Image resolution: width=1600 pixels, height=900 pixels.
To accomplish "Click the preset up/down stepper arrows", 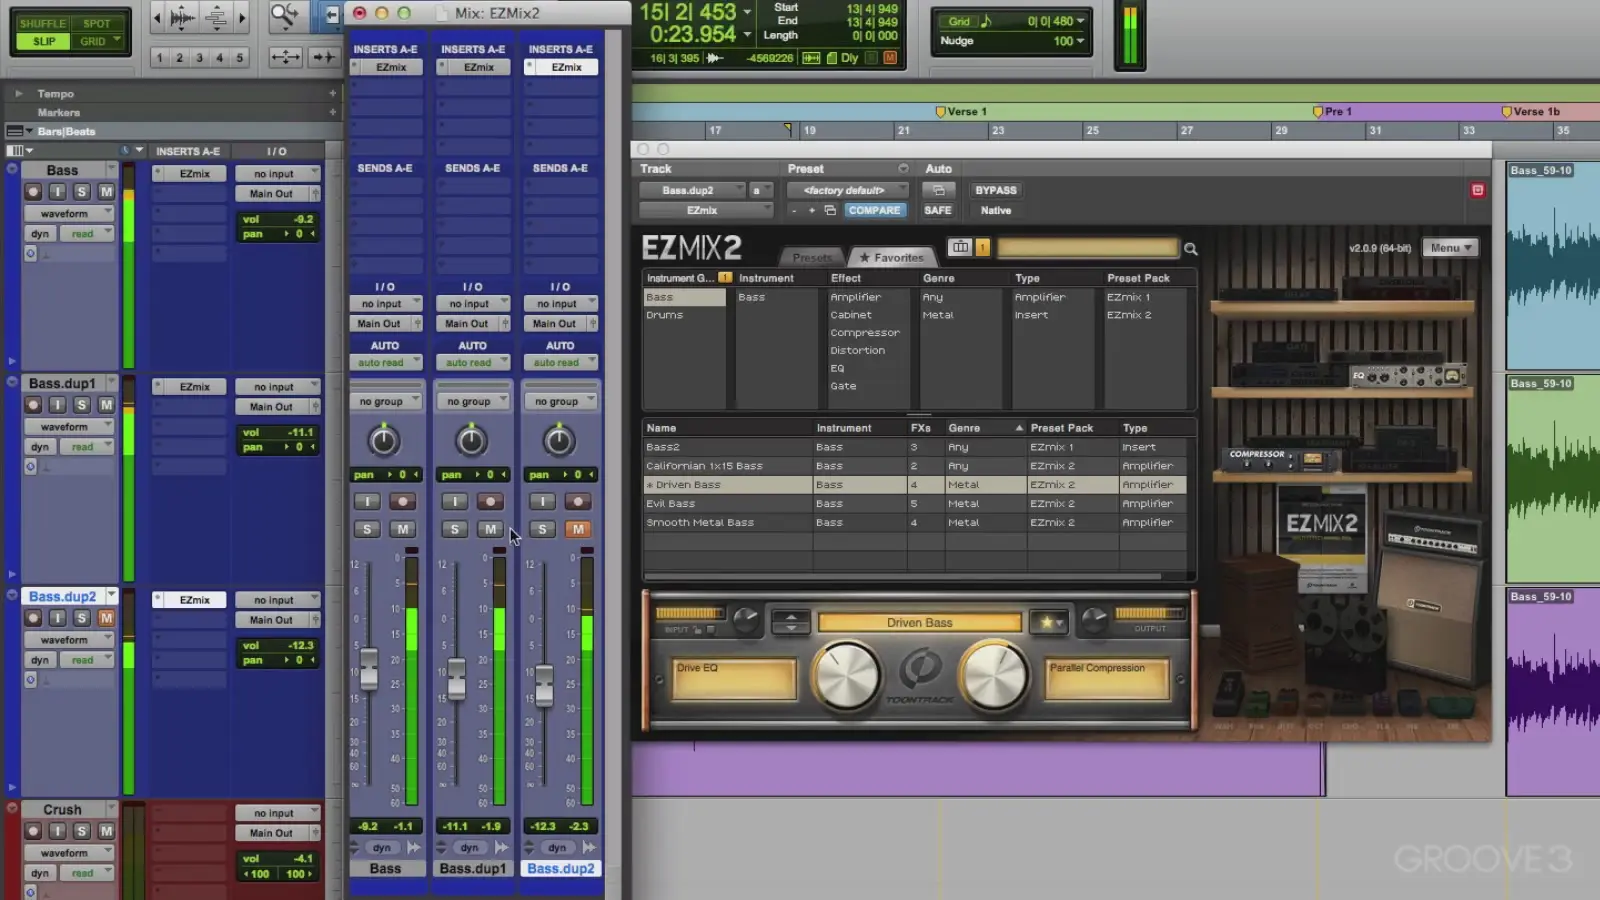I will tap(791, 622).
